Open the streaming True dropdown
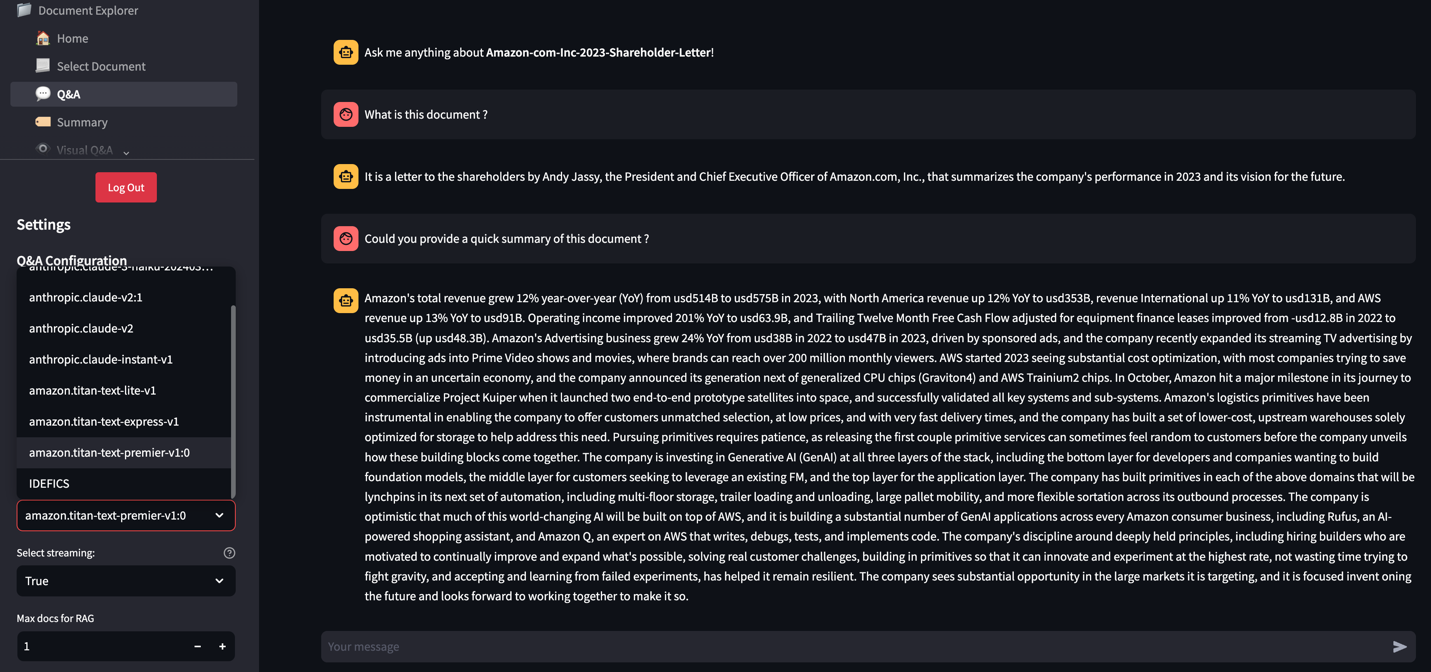Screen dimensions: 1431x672 coord(126,581)
